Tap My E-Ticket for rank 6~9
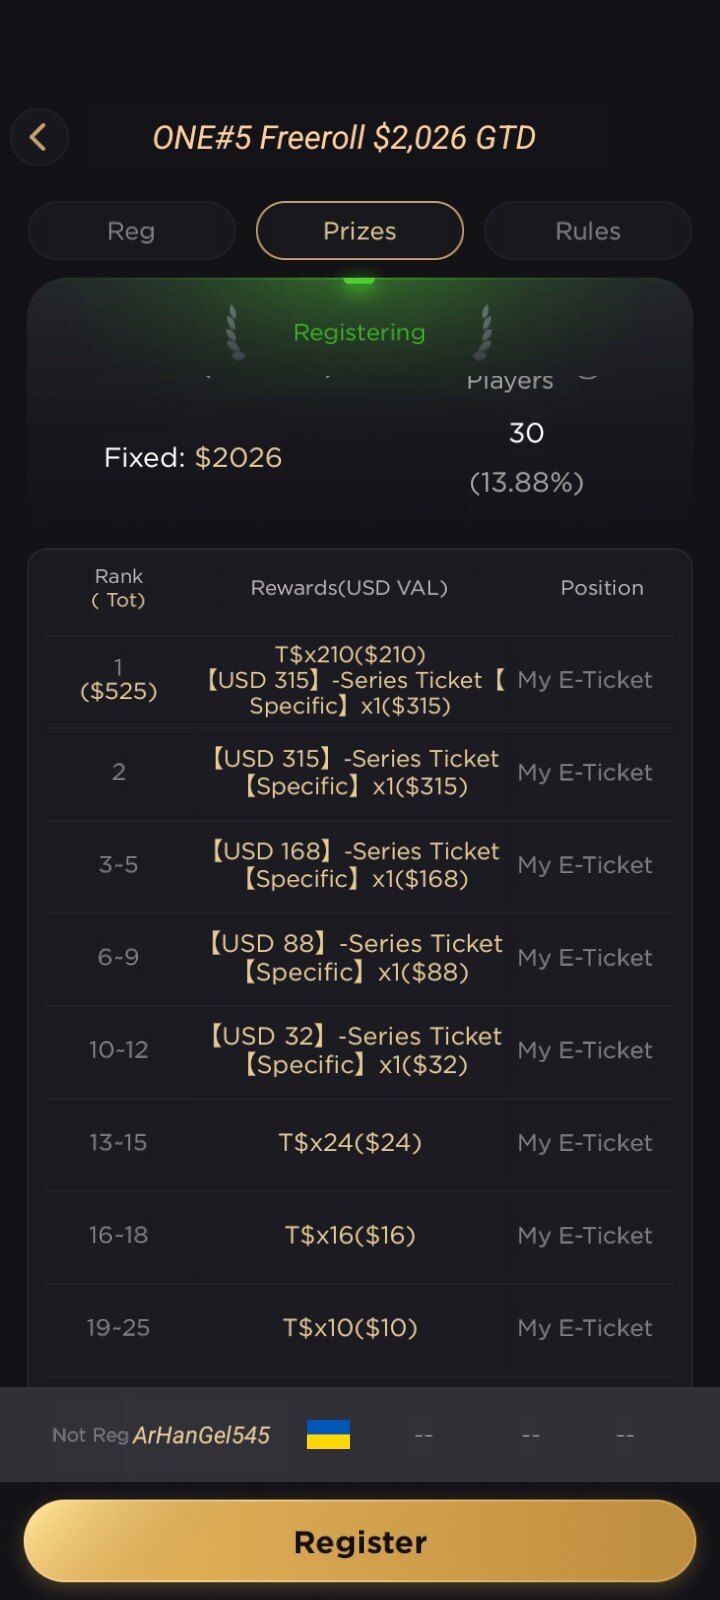720x1600 pixels. (x=585, y=958)
